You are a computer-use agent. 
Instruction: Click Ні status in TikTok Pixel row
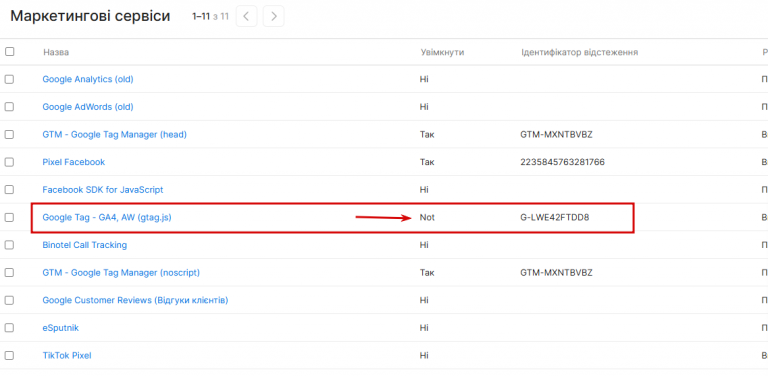pyautogui.click(x=424, y=355)
